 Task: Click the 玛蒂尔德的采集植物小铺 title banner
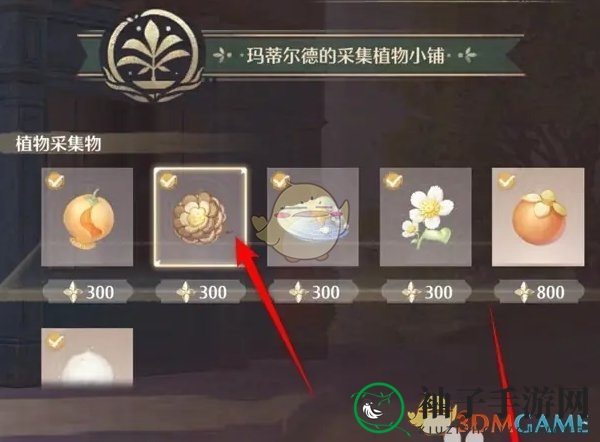pos(345,56)
